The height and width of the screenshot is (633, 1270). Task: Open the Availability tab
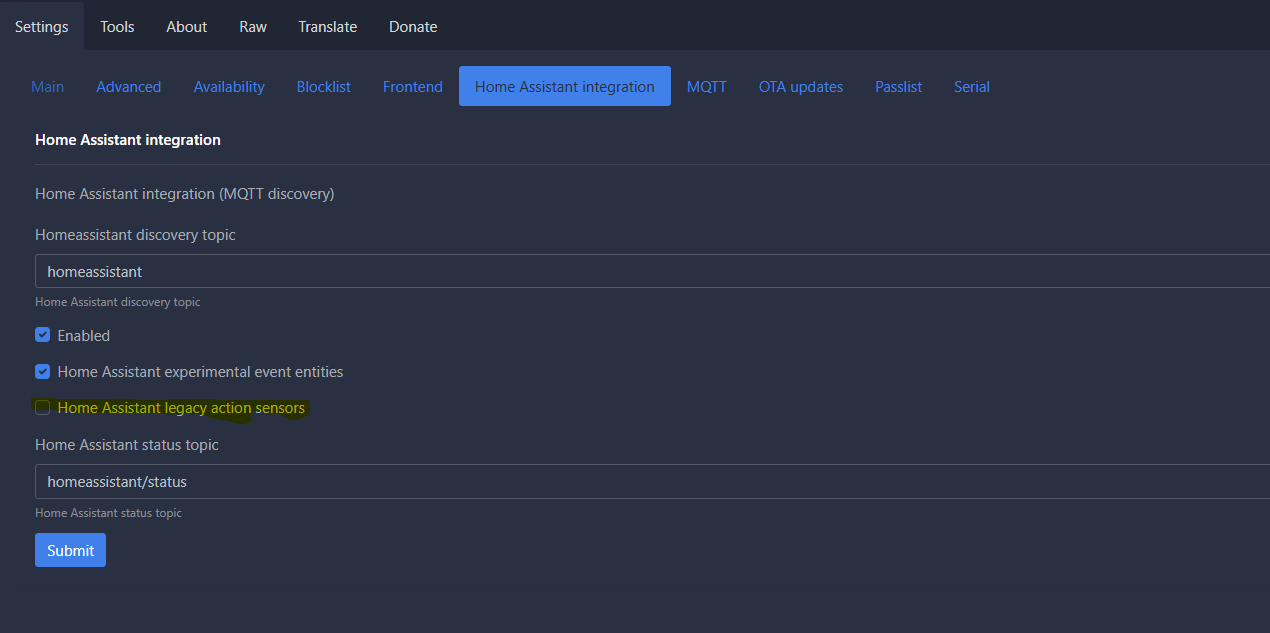click(229, 86)
